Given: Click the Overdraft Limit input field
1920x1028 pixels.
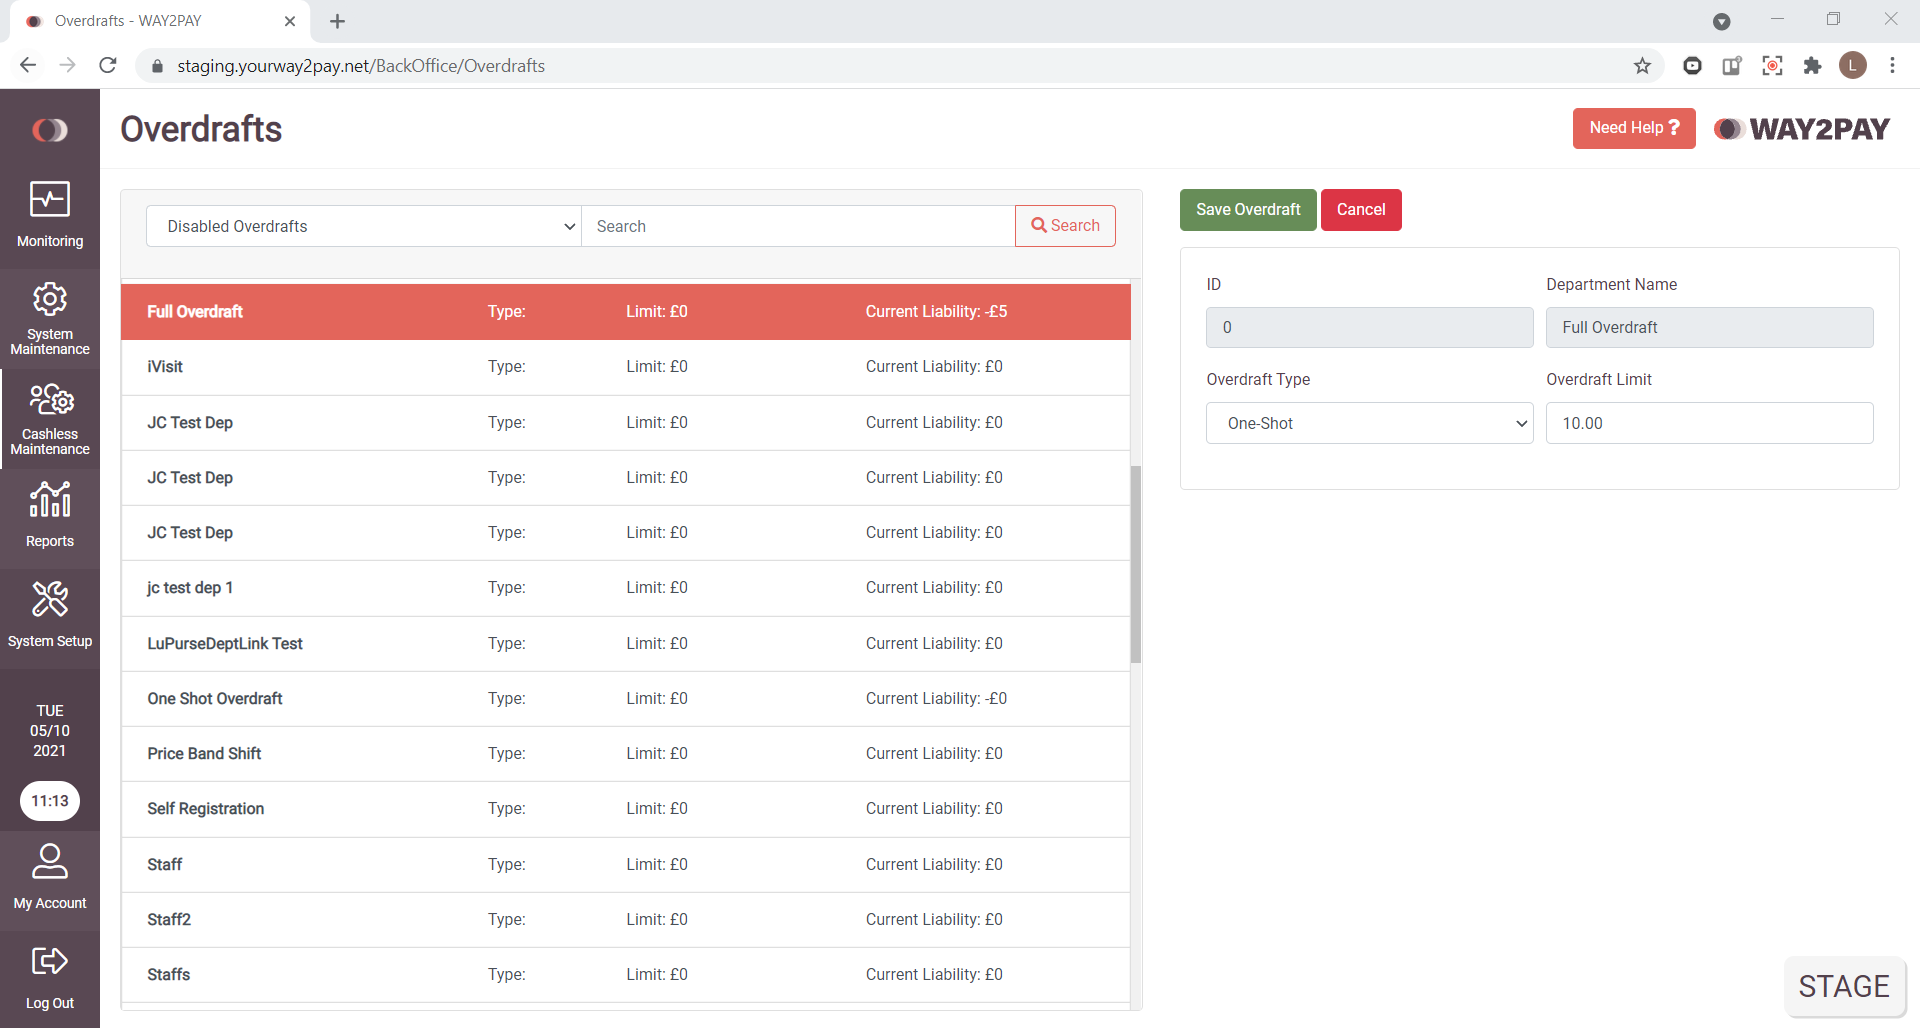Looking at the screenshot, I should [x=1708, y=423].
